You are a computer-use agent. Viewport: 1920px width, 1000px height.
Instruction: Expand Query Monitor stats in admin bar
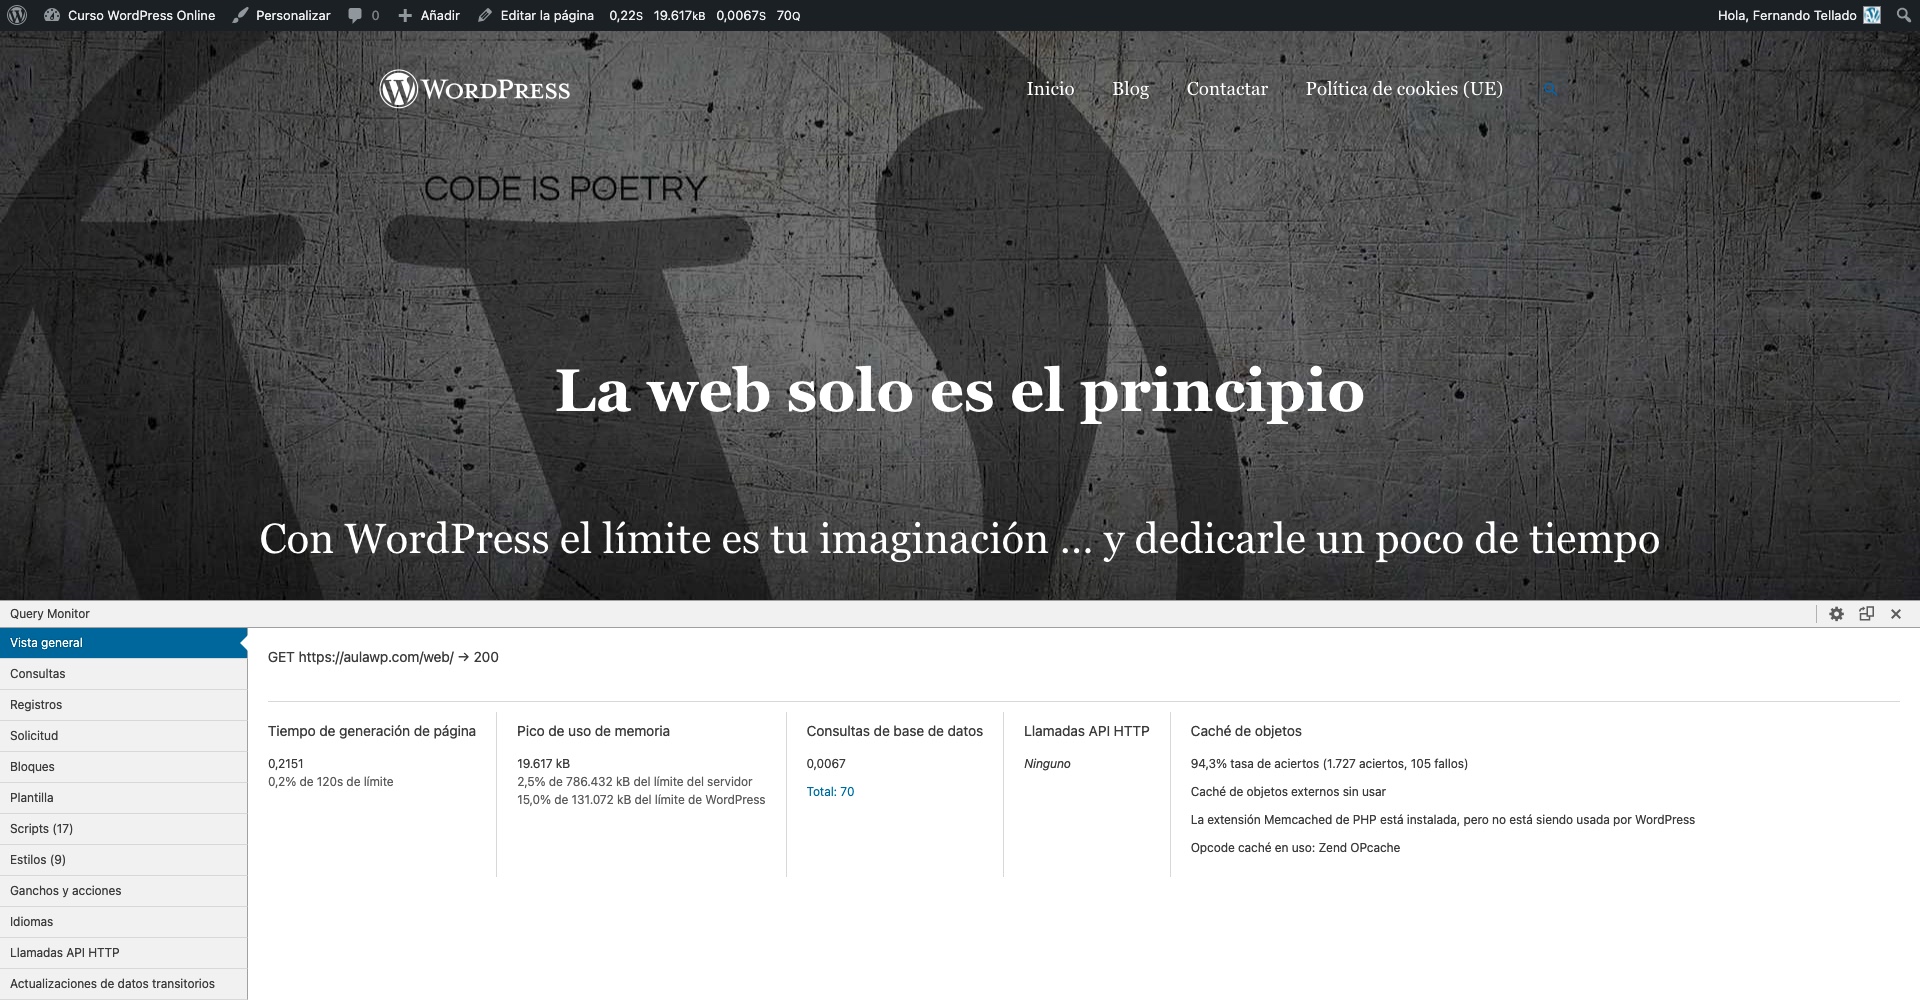(x=704, y=15)
